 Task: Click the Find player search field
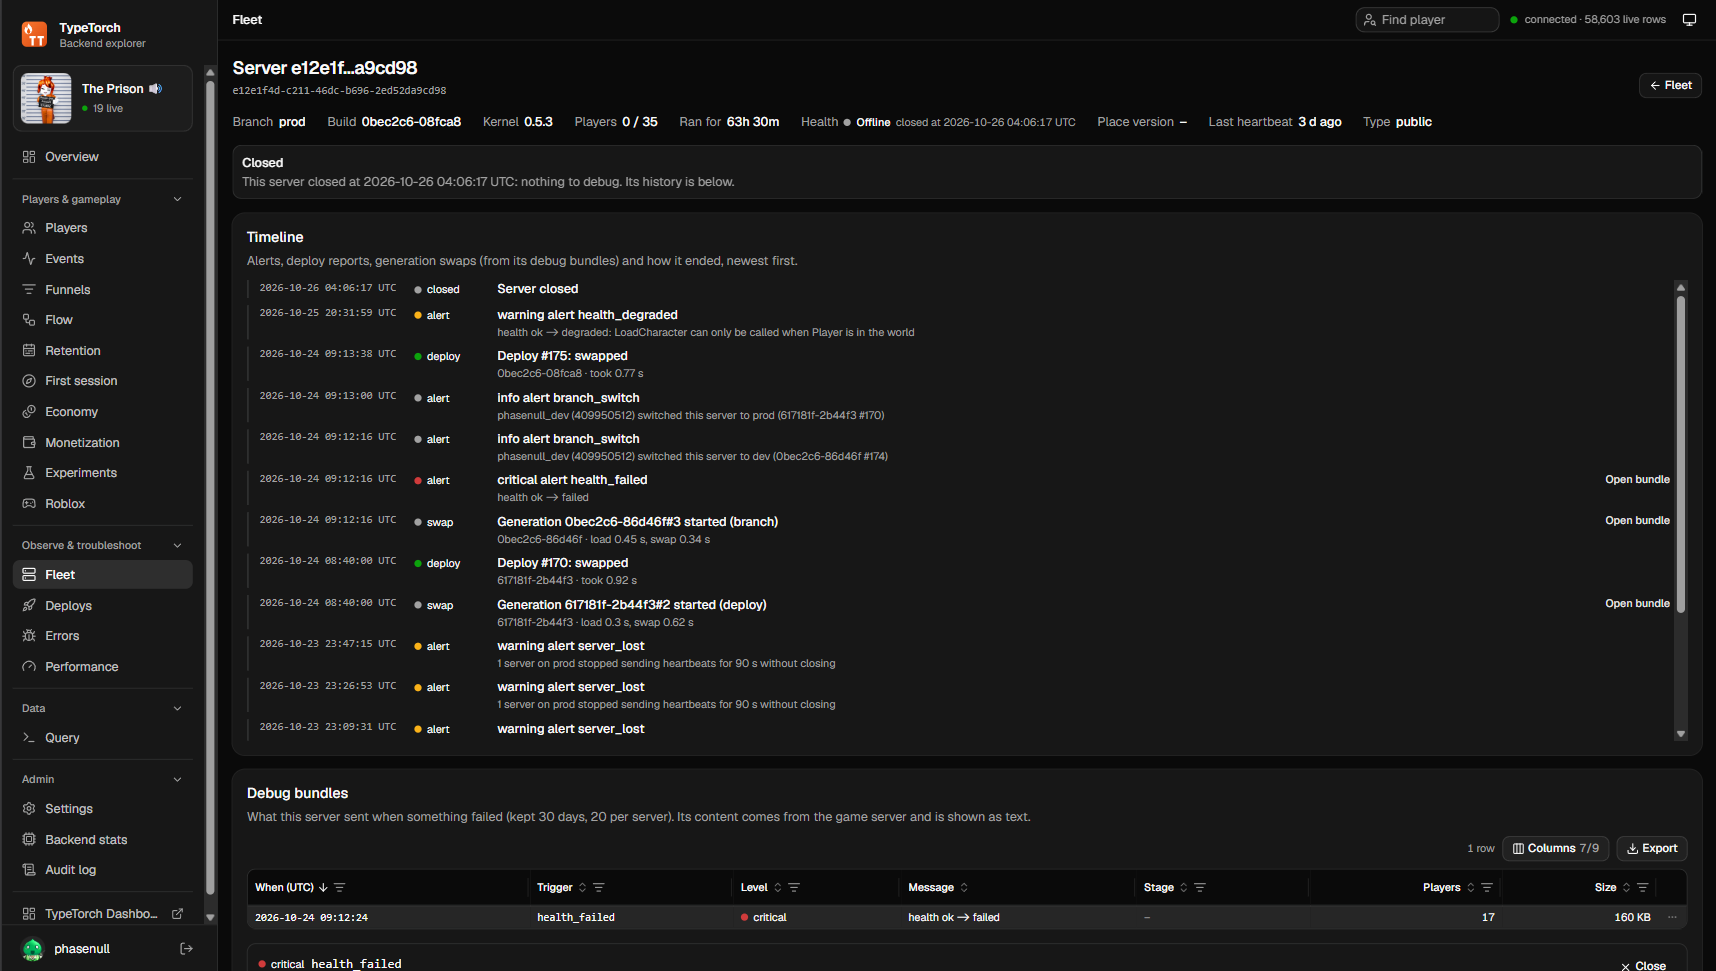(x=1427, y=20)
